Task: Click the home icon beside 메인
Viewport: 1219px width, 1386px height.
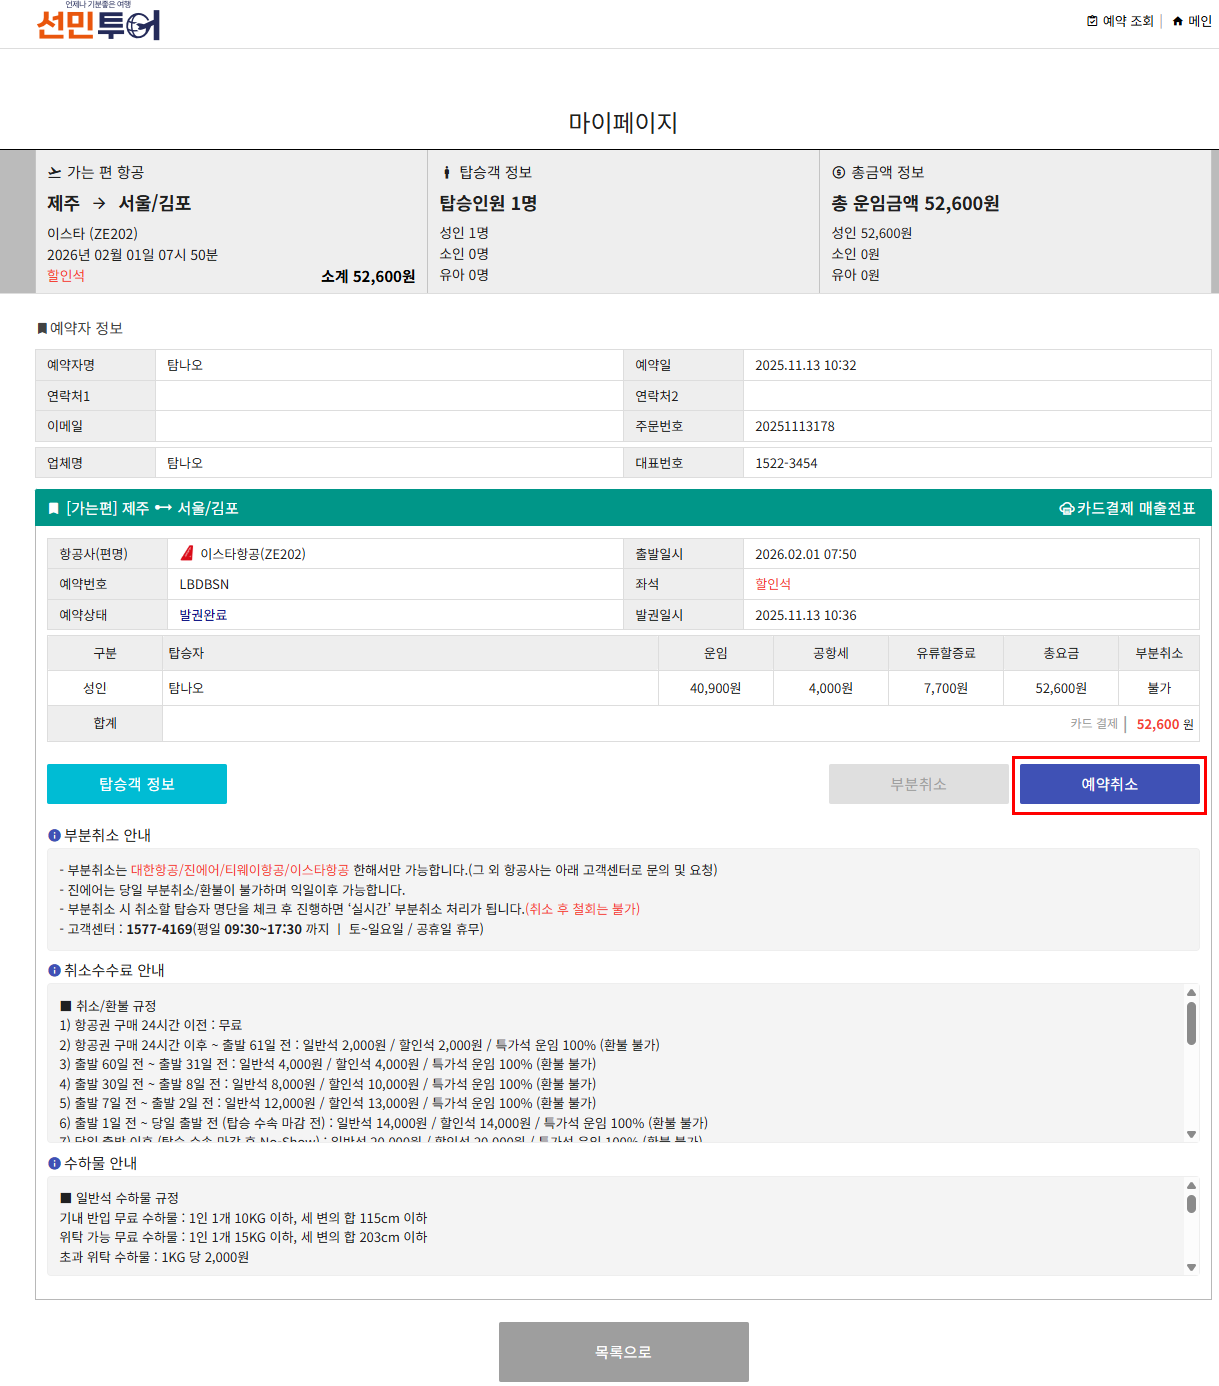Action: point(1178,21)
